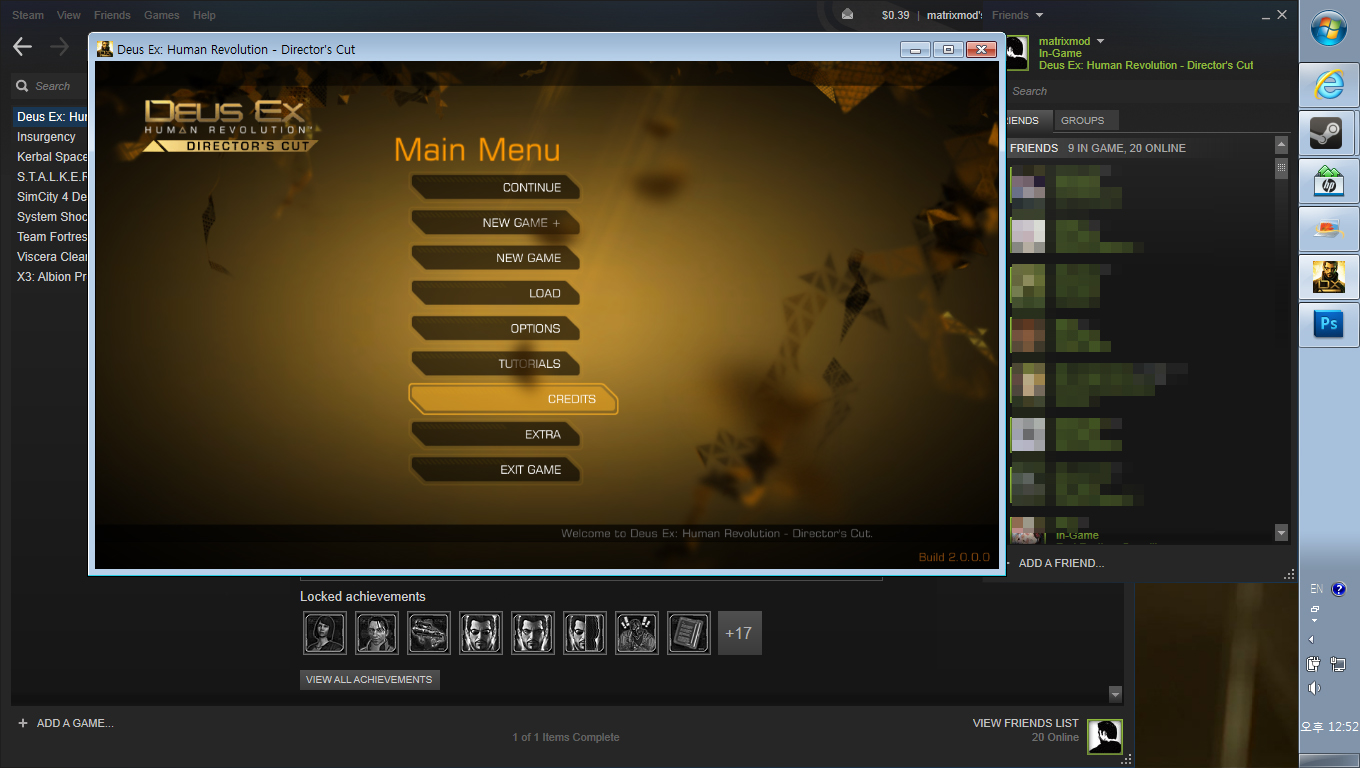The height and width of the screenshot is (768, 1360).
Task: Click VIEW FRIENDS LIST link
Action: pos(1026,723)
